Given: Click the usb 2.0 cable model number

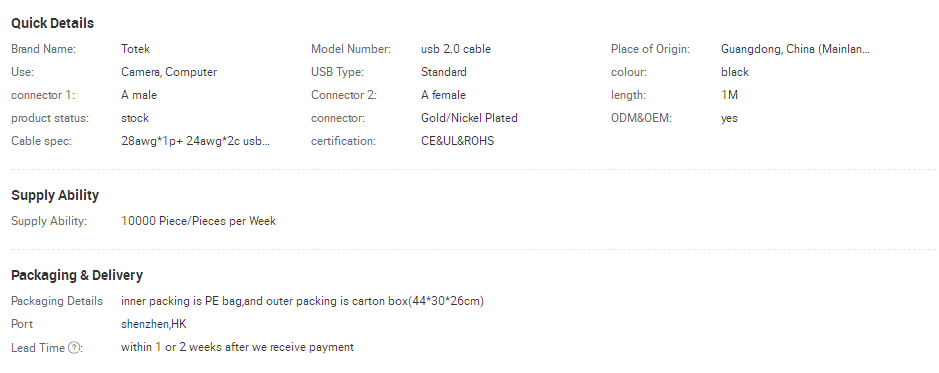Looking at the screenshot, I should [x=456, y=49].
